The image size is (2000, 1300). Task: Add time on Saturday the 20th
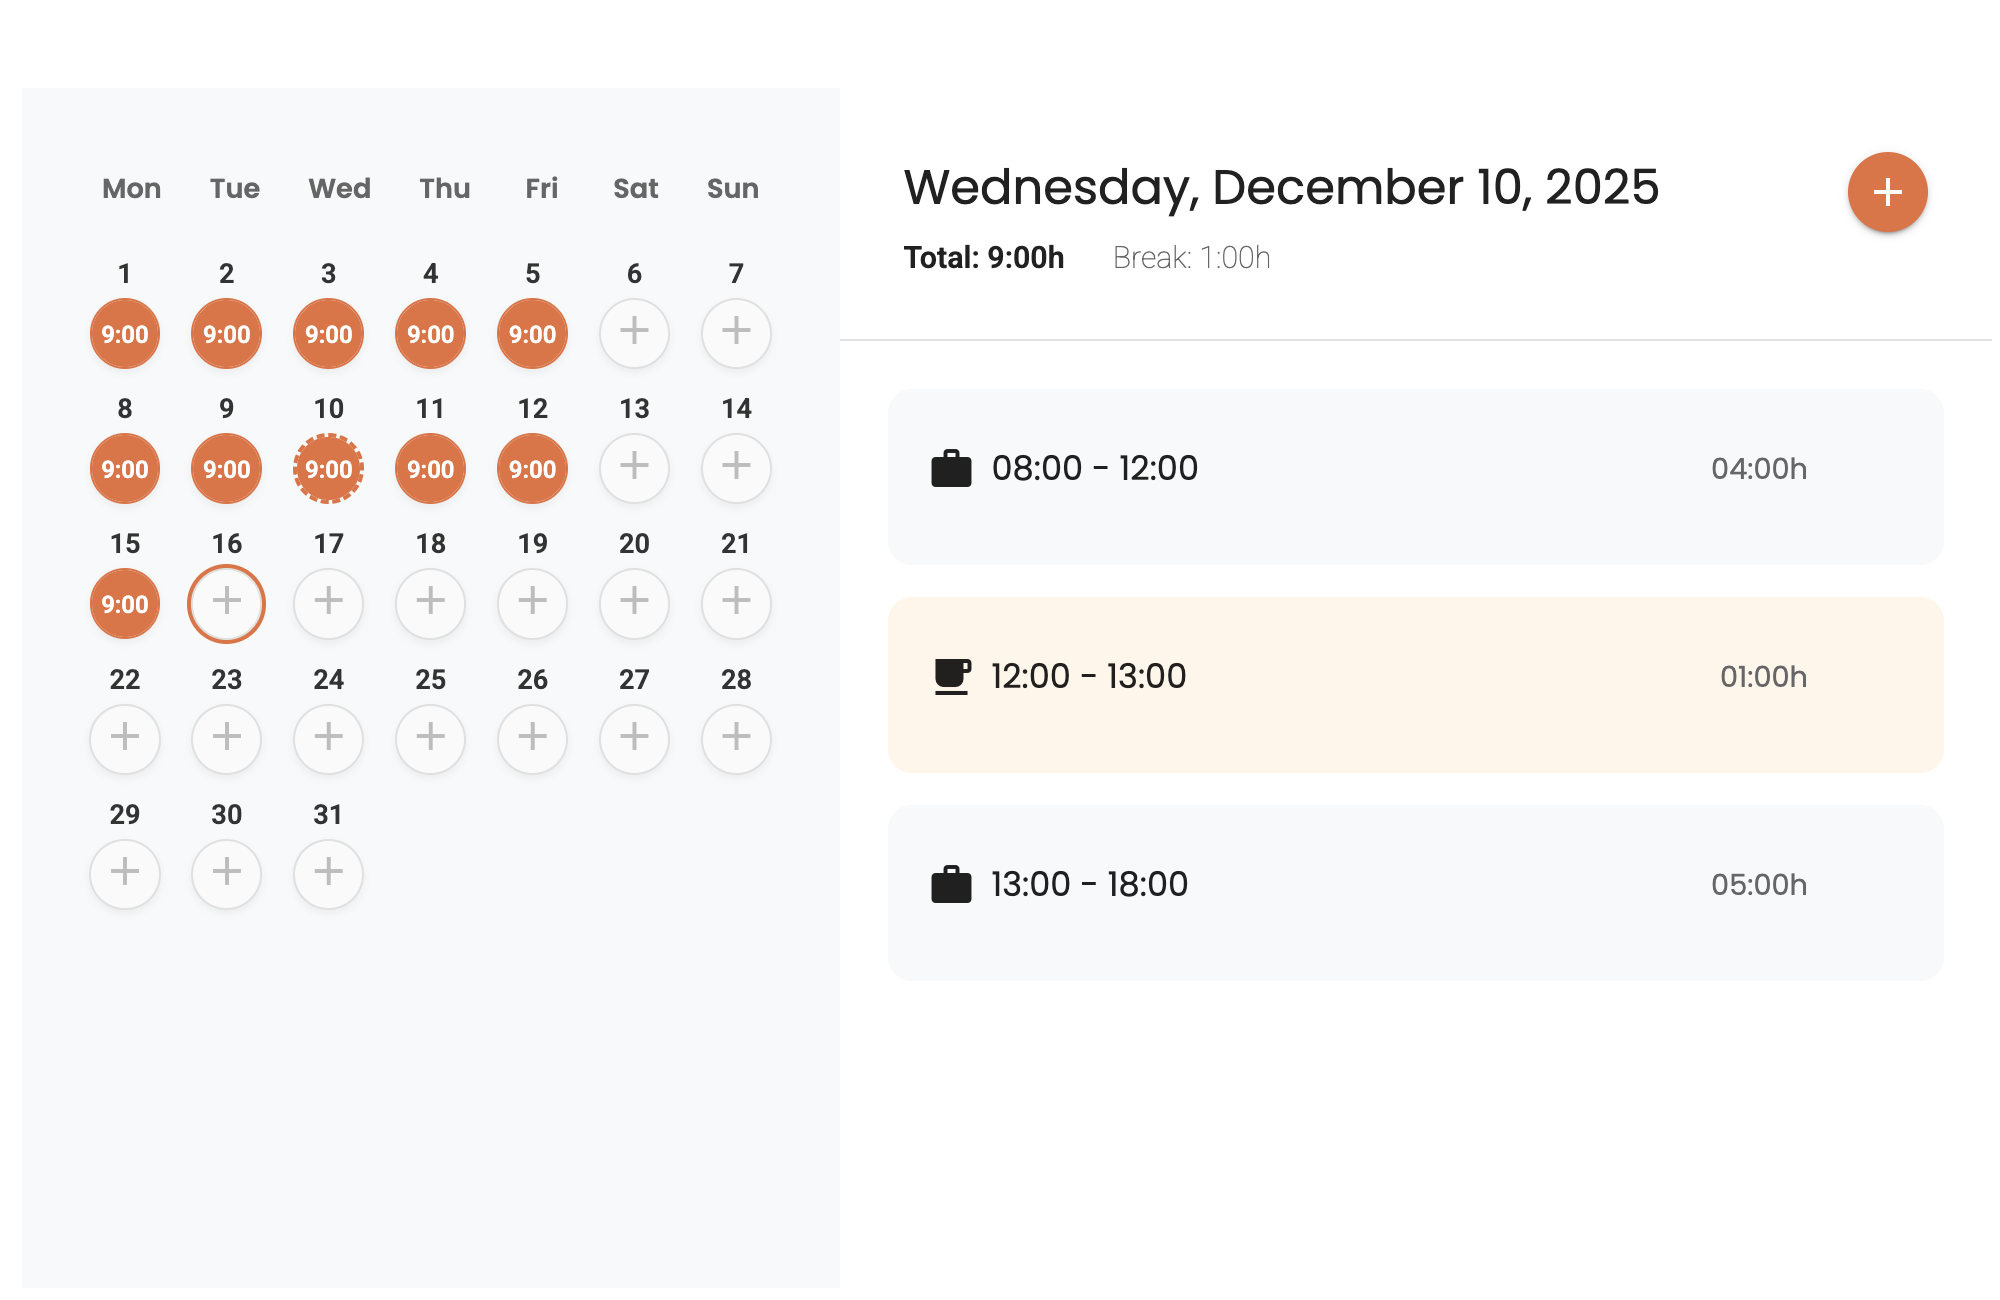point(634,603)
